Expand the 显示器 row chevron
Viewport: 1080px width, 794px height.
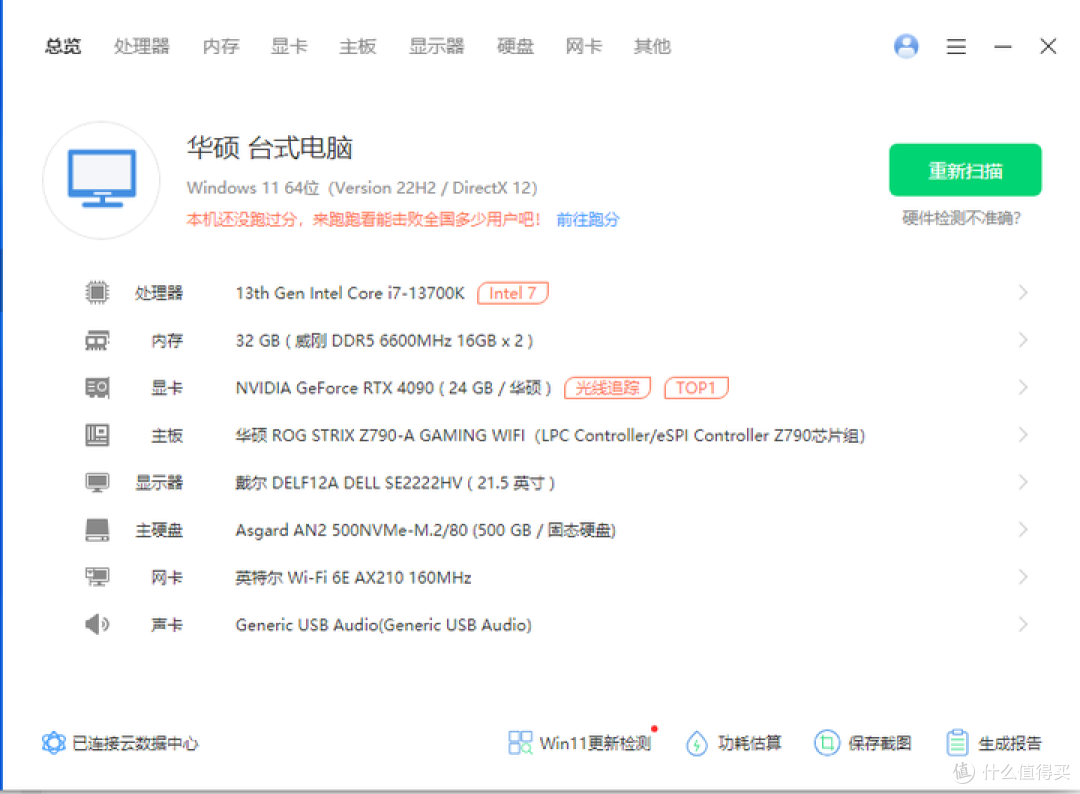1024,483
